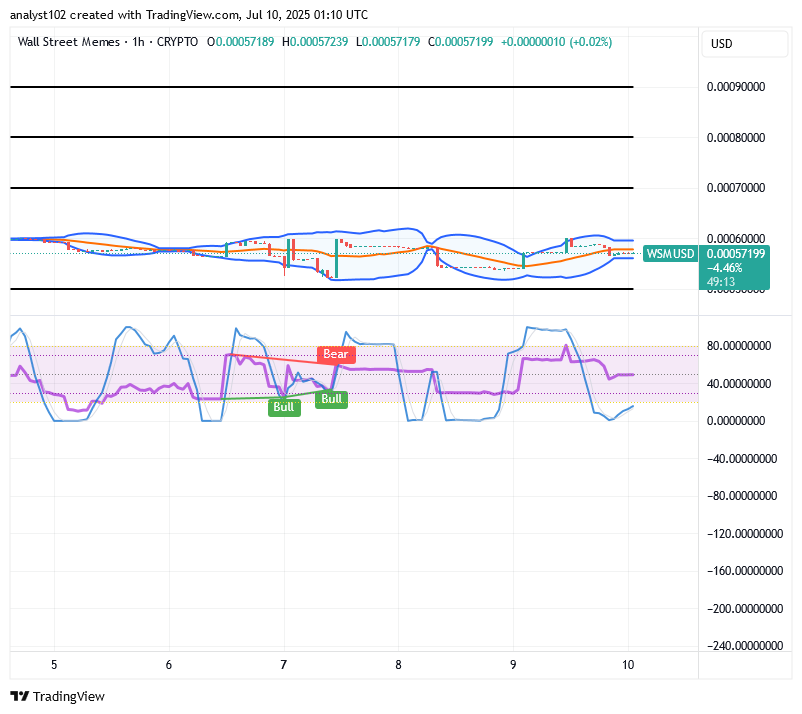The width and height of the screenshot is (802, 714).
Task: Click the TradingView logo at bottom
Action: pos(57,696)
